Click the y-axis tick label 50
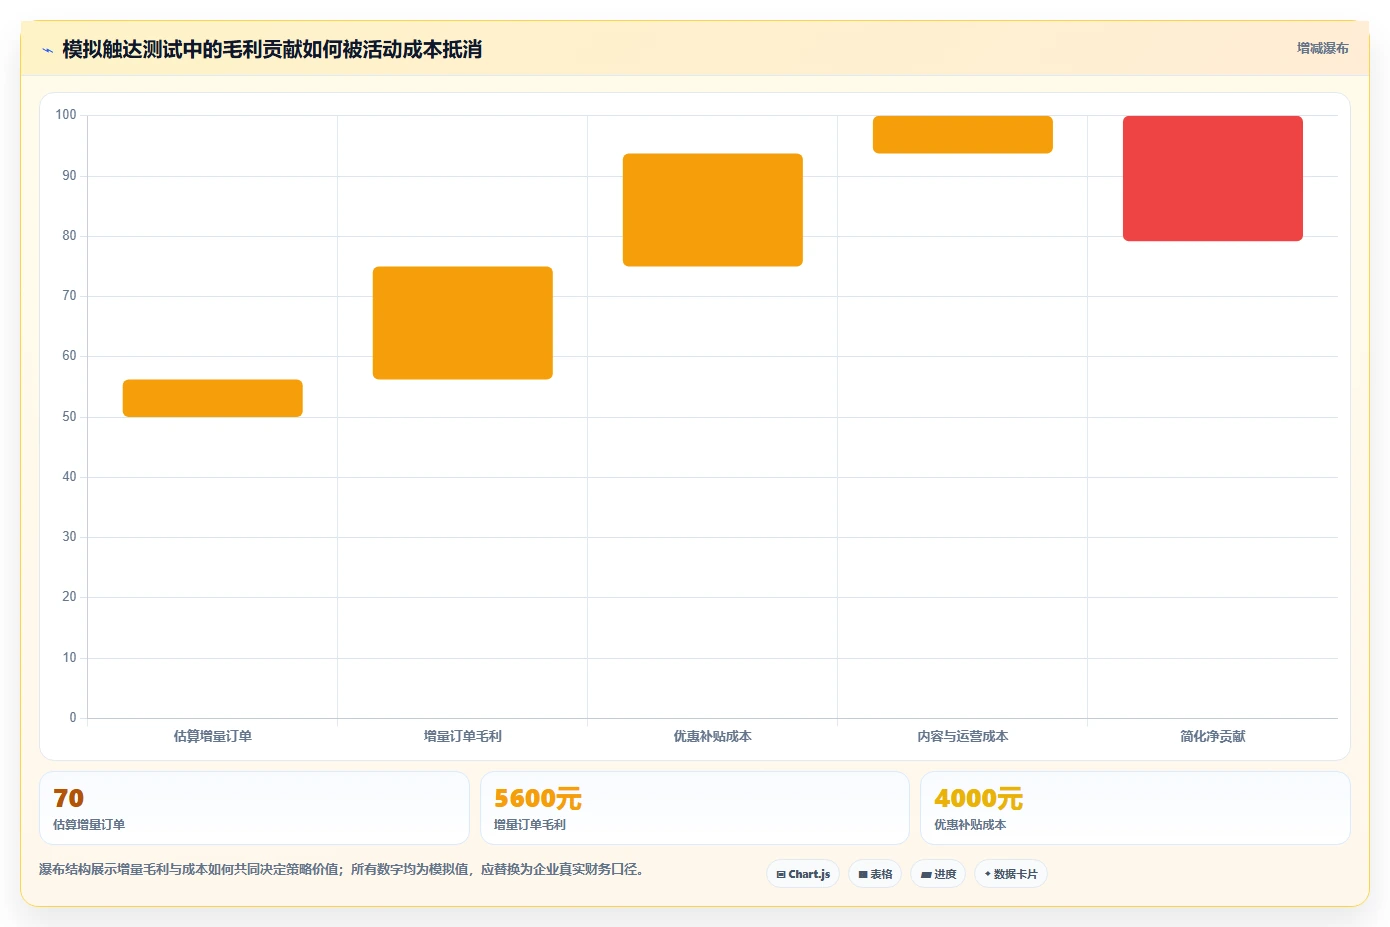The width and height of the screenshot is (1390, 927). 69,417
